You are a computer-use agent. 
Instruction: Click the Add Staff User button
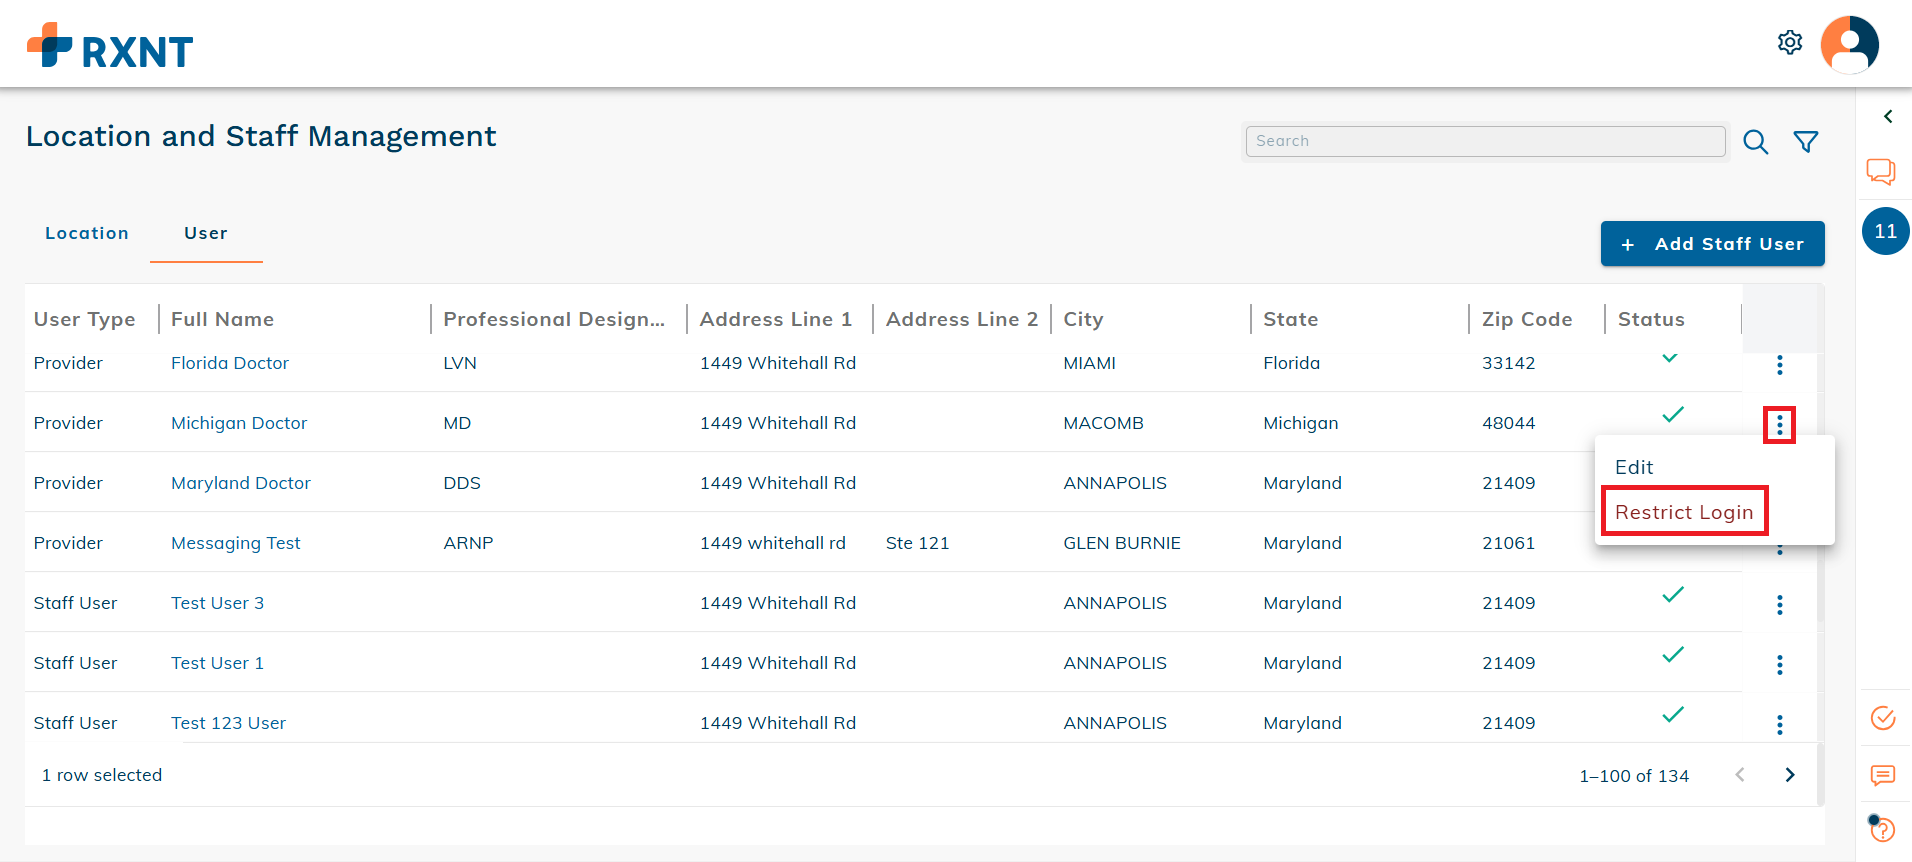1713,244
